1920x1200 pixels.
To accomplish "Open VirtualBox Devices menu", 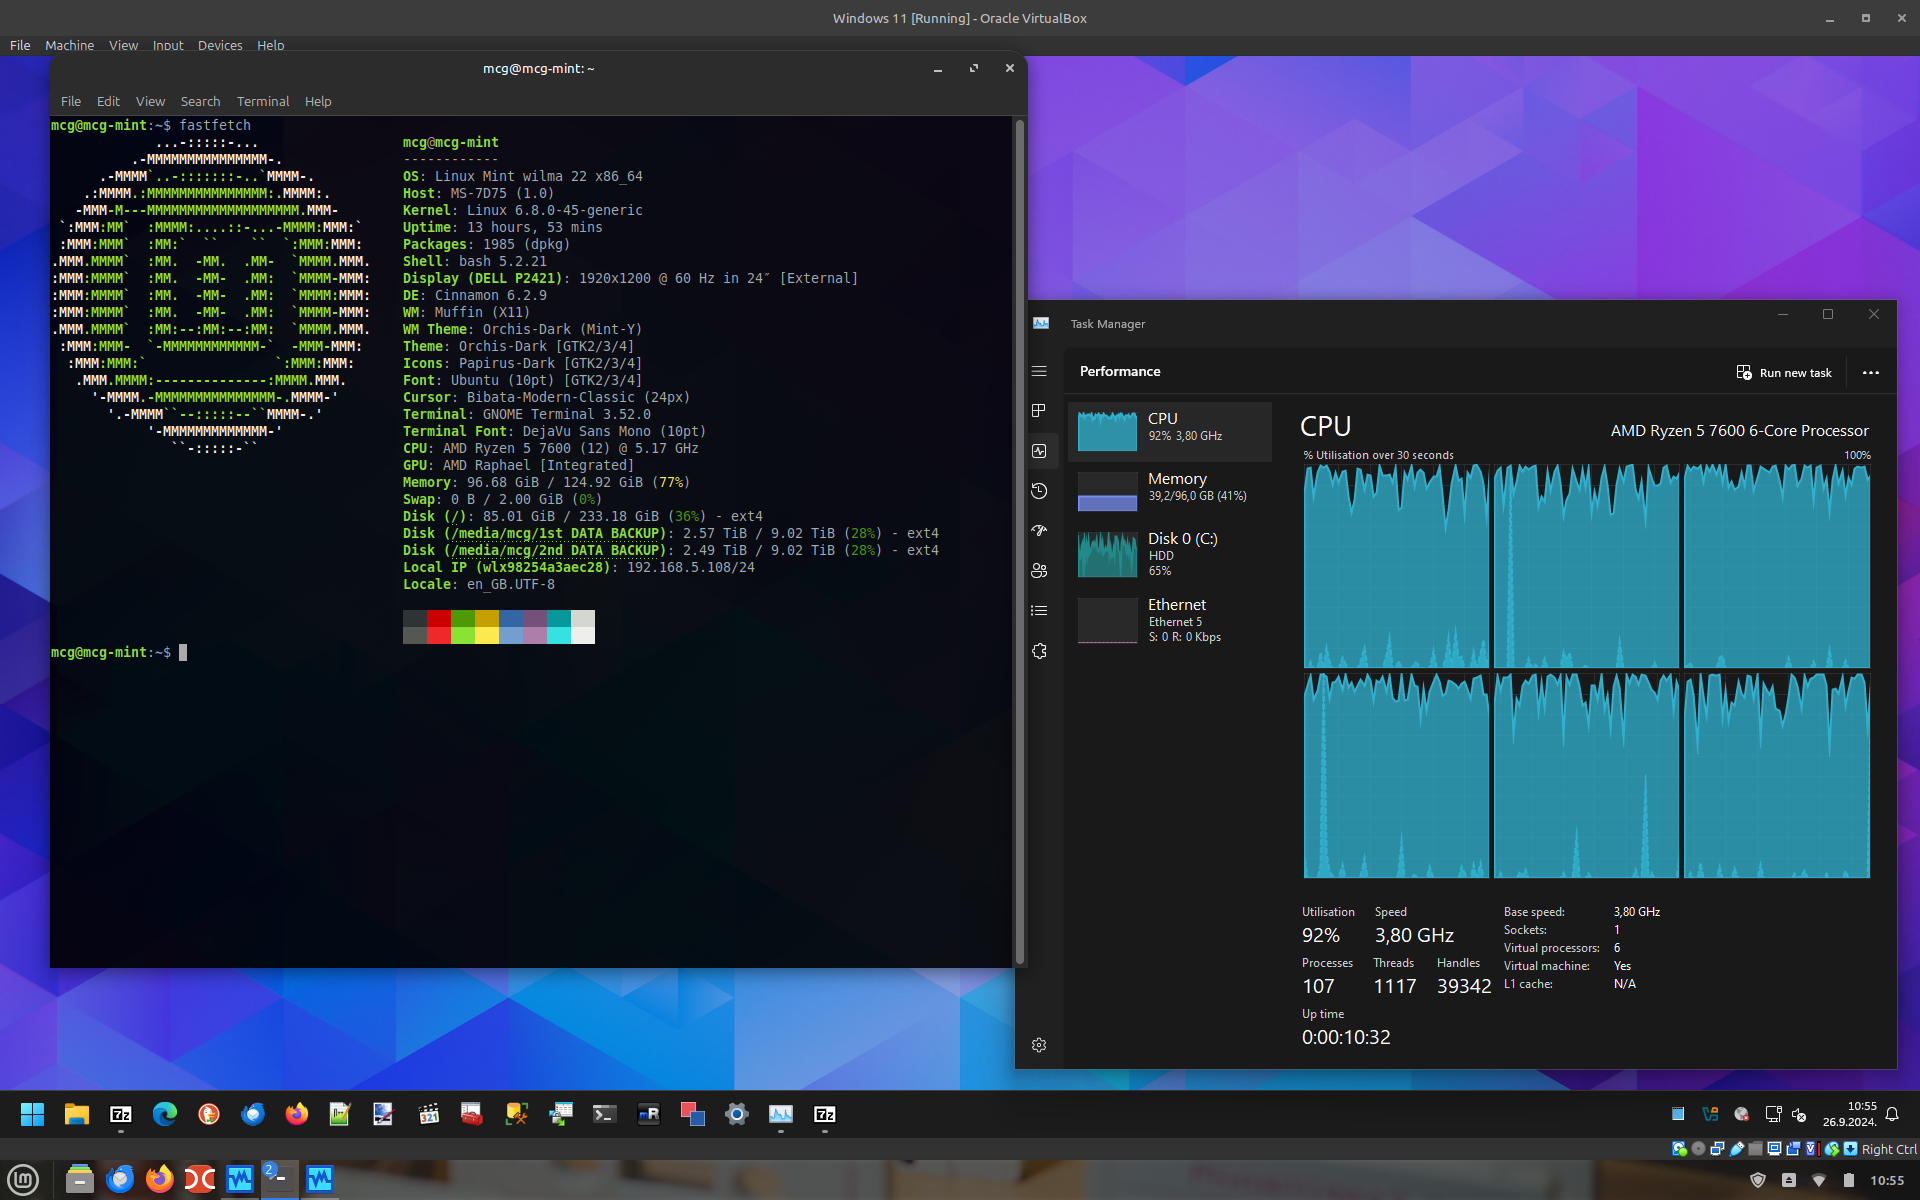I will coord(220,45).
